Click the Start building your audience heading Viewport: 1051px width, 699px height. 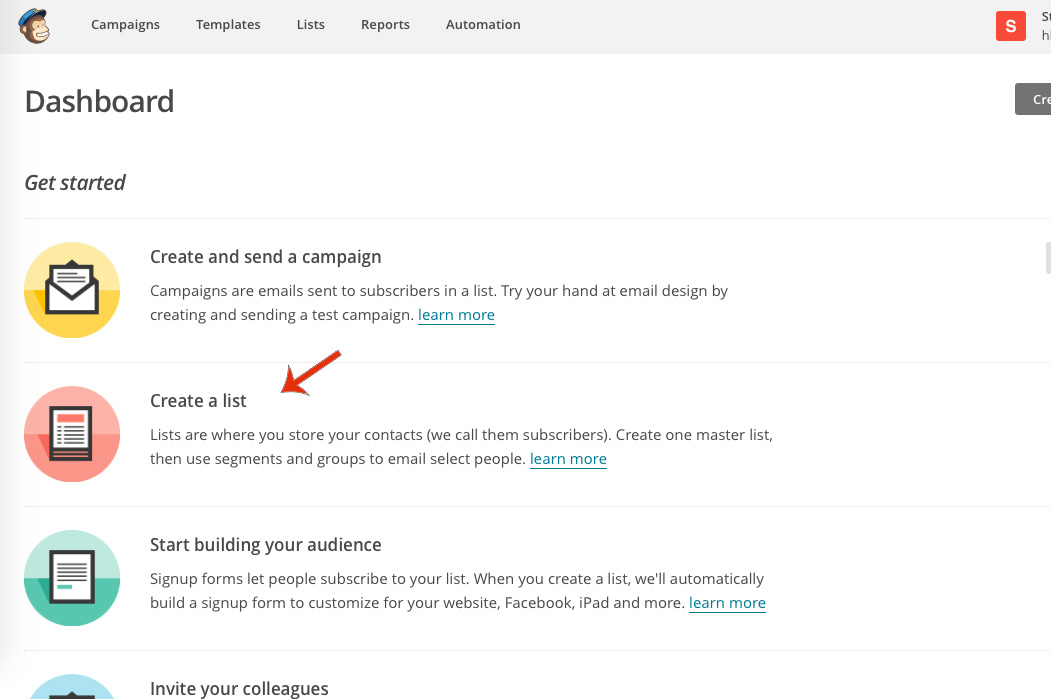265,545
